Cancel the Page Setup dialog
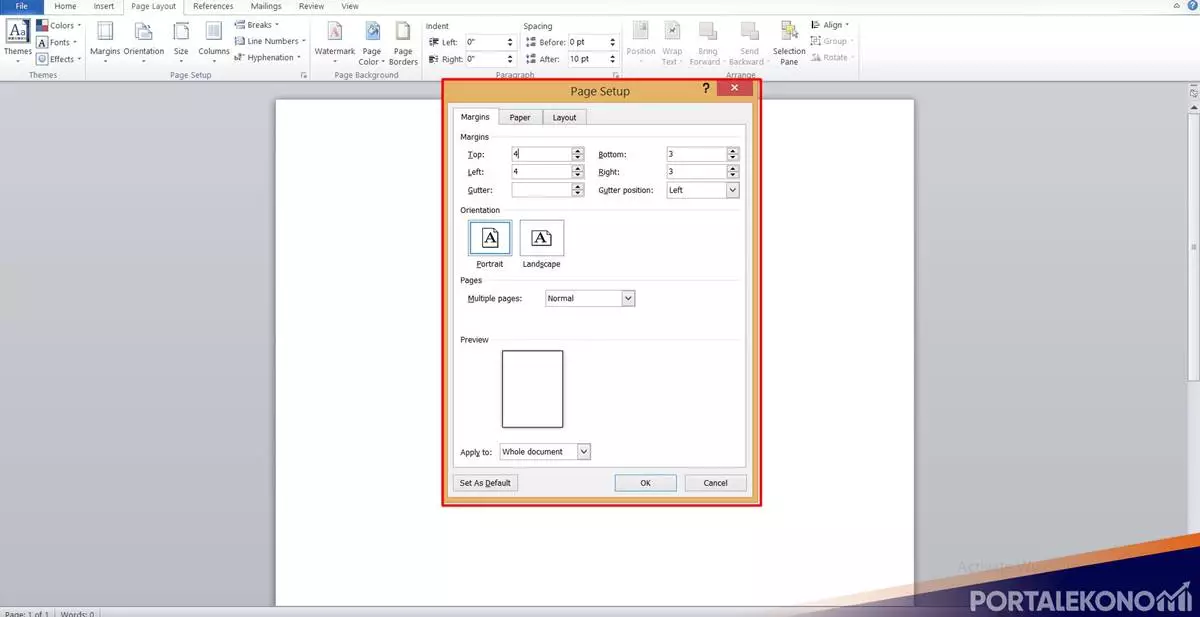The image size is (1200, 617). (x=716, y=483)
